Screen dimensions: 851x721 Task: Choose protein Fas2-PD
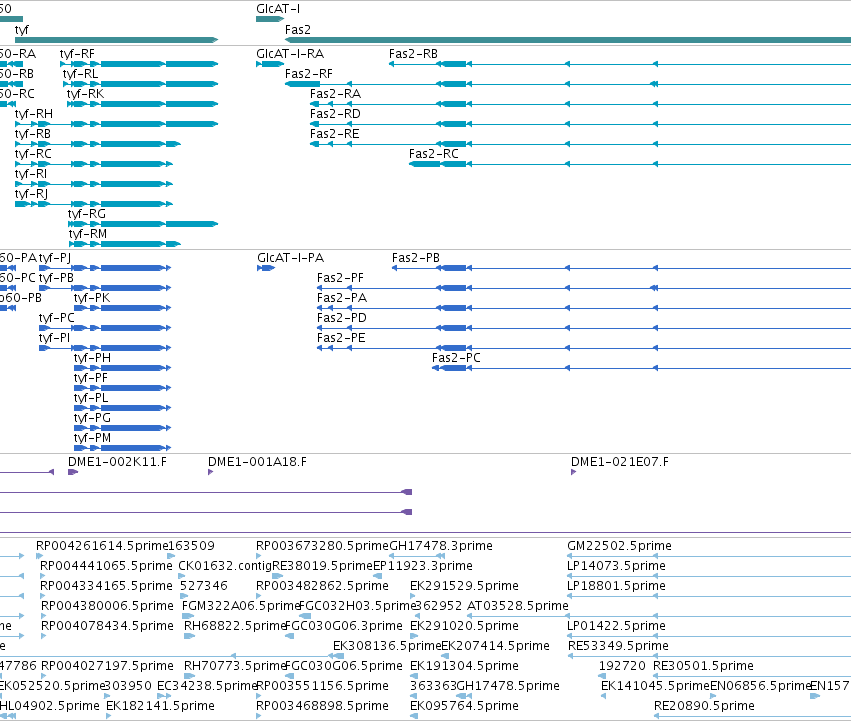584,328
